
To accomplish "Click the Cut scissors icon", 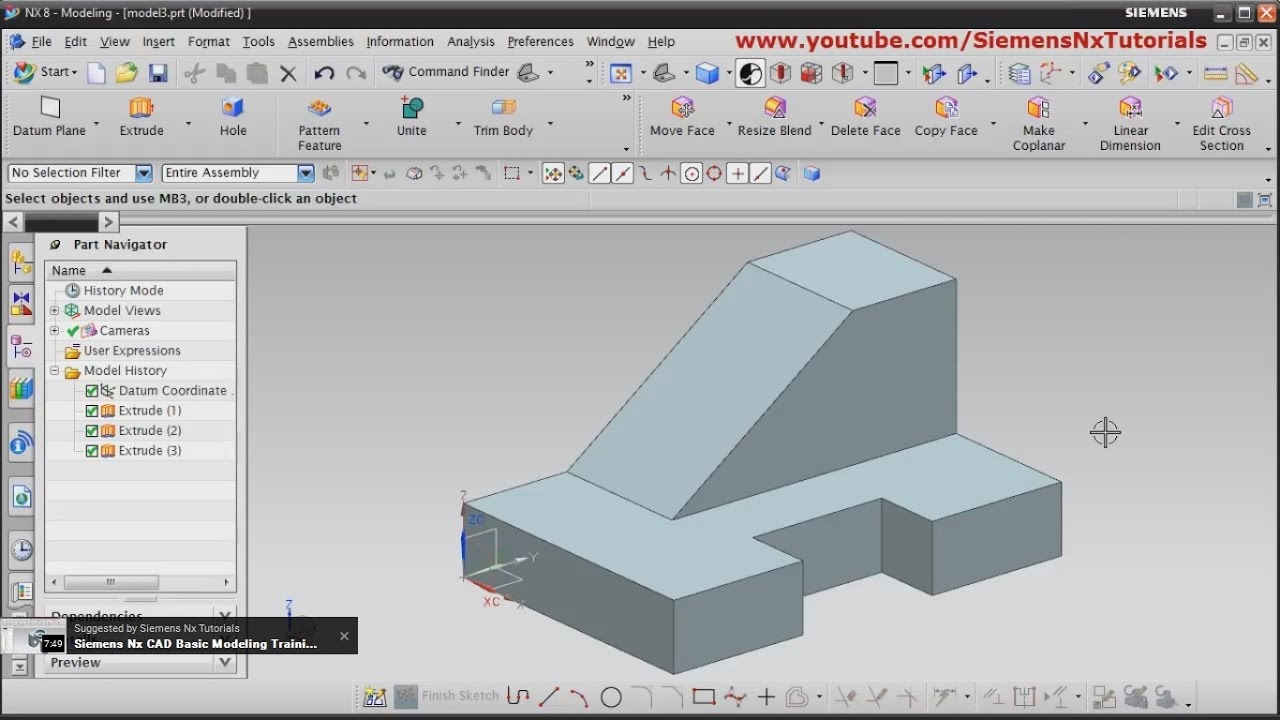I will click(195, 73).
